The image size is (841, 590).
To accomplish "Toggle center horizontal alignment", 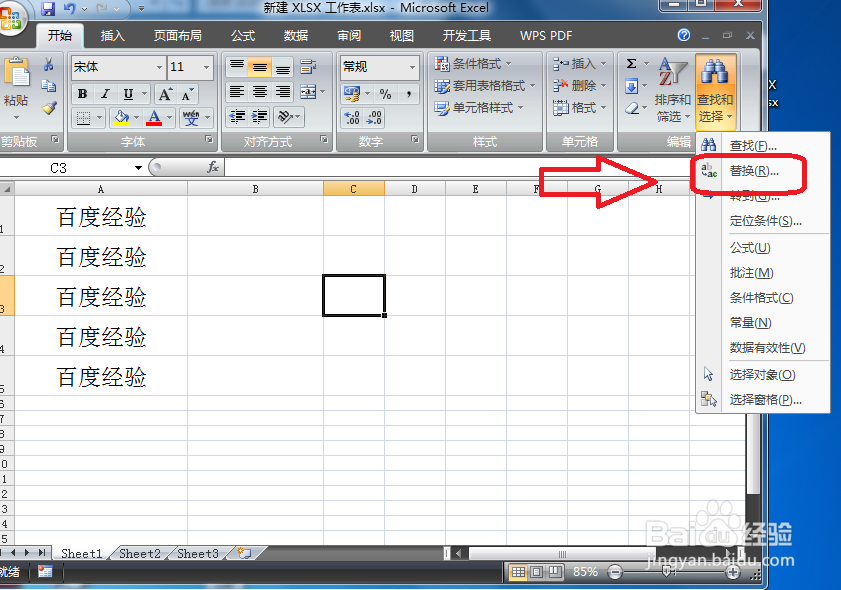I will coord(260,92).
